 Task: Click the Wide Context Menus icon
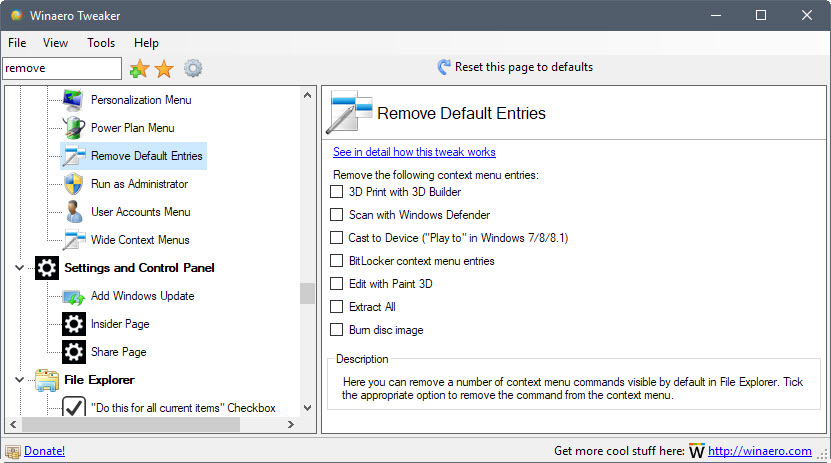pos(74,240)
